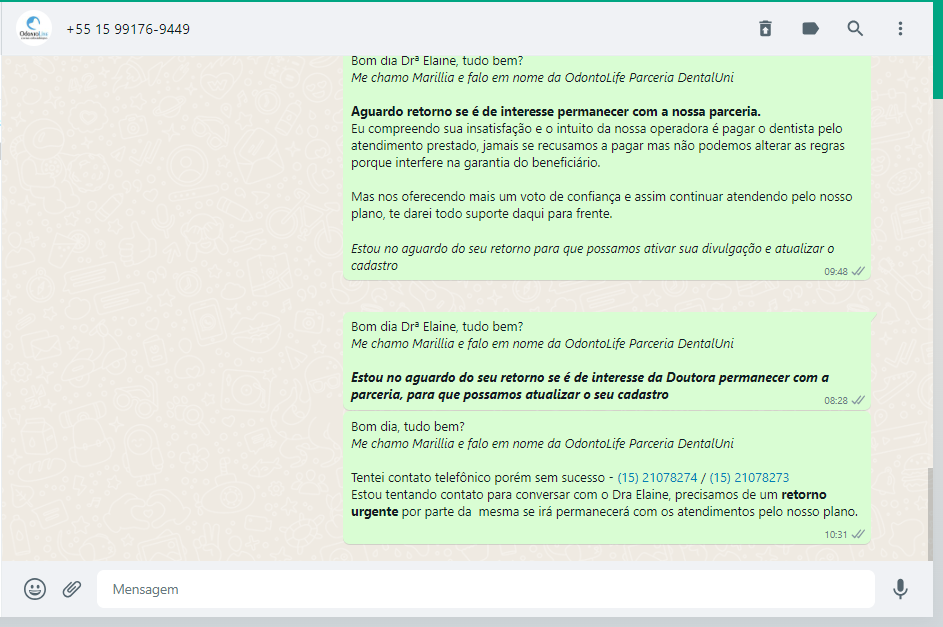
Task: Click the paperclip attach icon
Action: click(x=72, y=589)
